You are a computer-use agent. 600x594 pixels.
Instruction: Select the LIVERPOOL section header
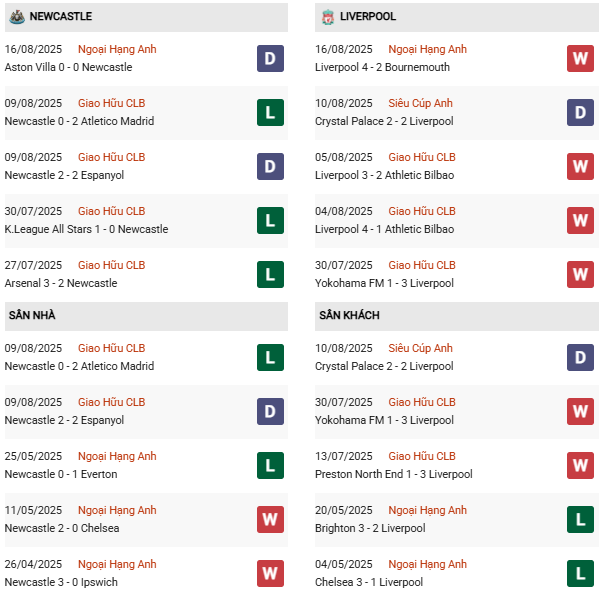tap(368, 17)
